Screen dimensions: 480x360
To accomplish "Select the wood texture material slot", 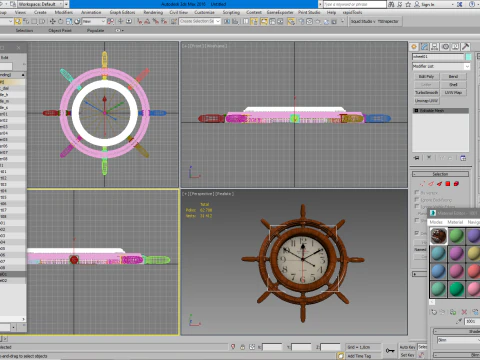I will point(438,236).
